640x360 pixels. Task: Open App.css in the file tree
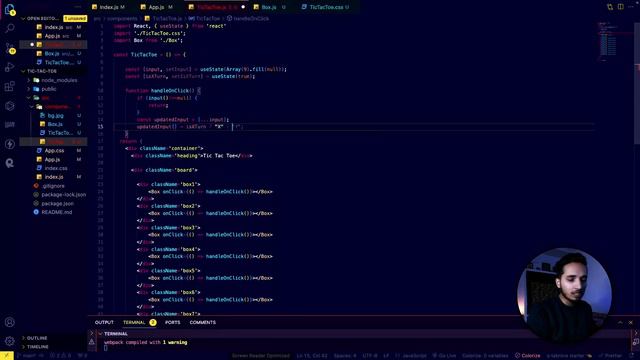click(54, 151)
